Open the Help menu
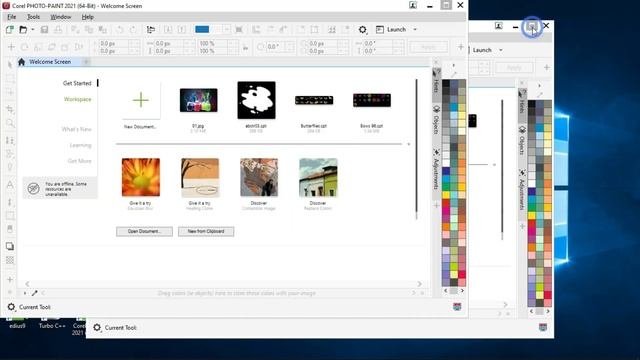This screenshot has width=640, height=360. (x=87, y=17)
